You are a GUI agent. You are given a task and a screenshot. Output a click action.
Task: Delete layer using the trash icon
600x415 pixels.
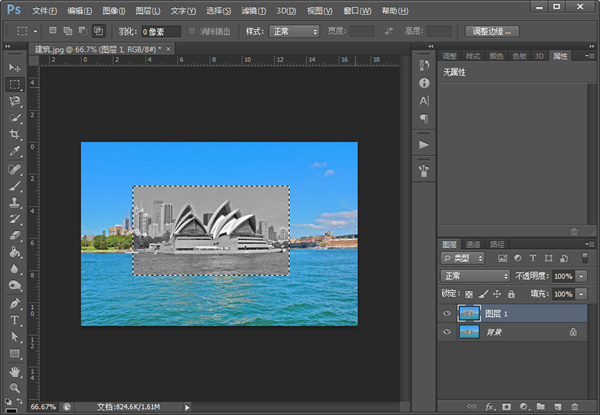(x=574, y=407)
